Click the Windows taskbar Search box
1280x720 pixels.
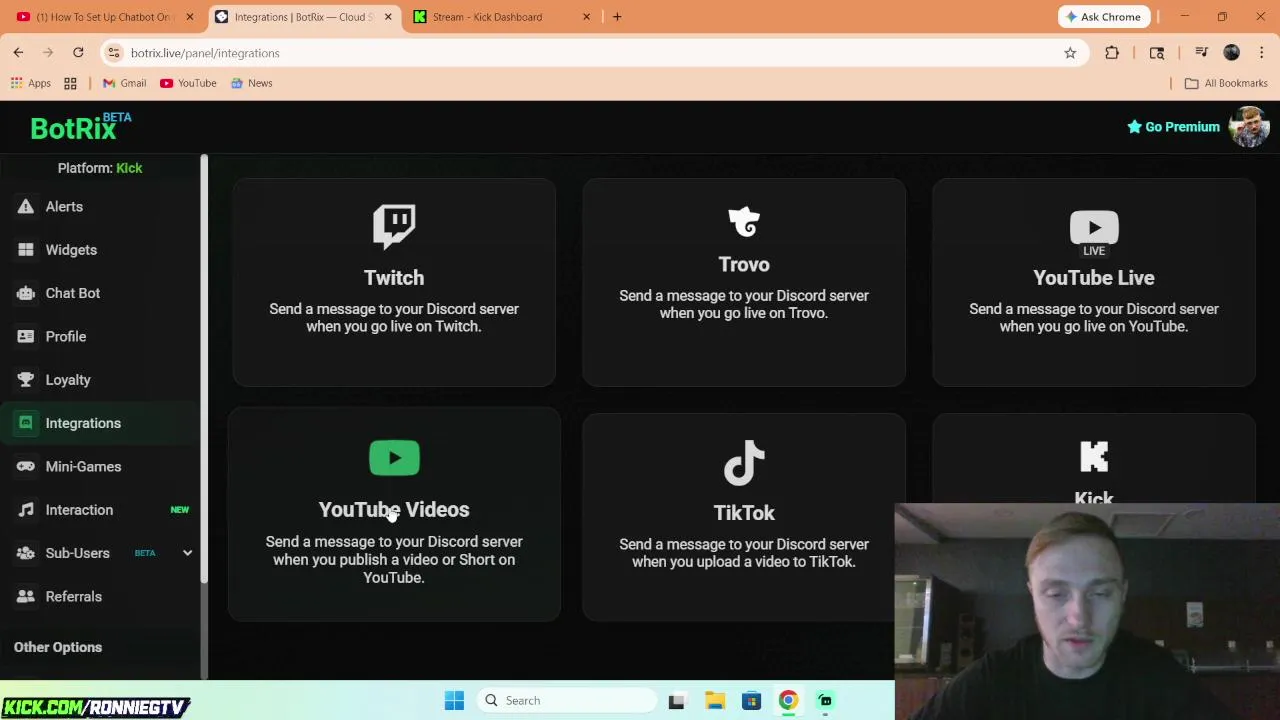pyautogui.click(x=565, y=701)
